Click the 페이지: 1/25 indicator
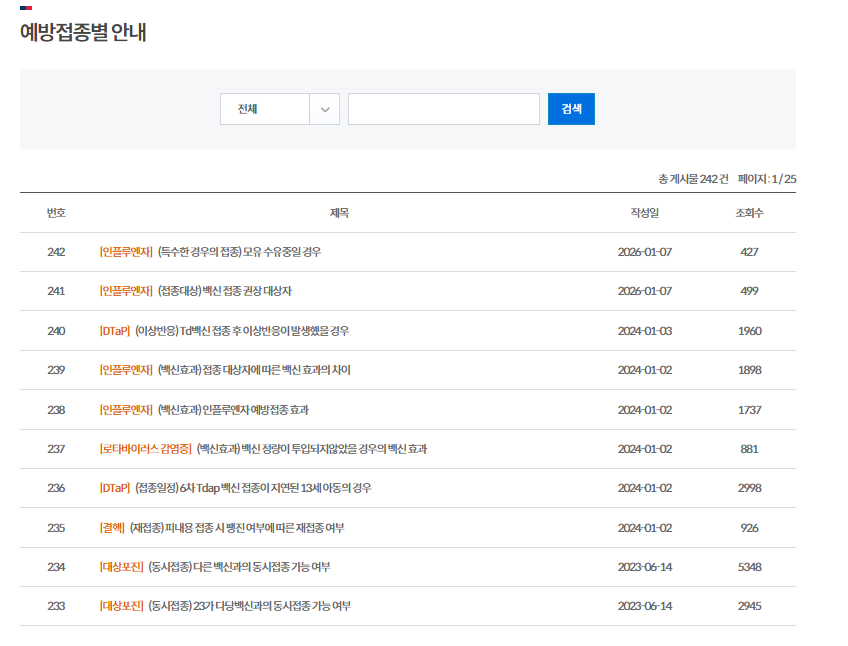848x646 pixels. pos(767,179)
